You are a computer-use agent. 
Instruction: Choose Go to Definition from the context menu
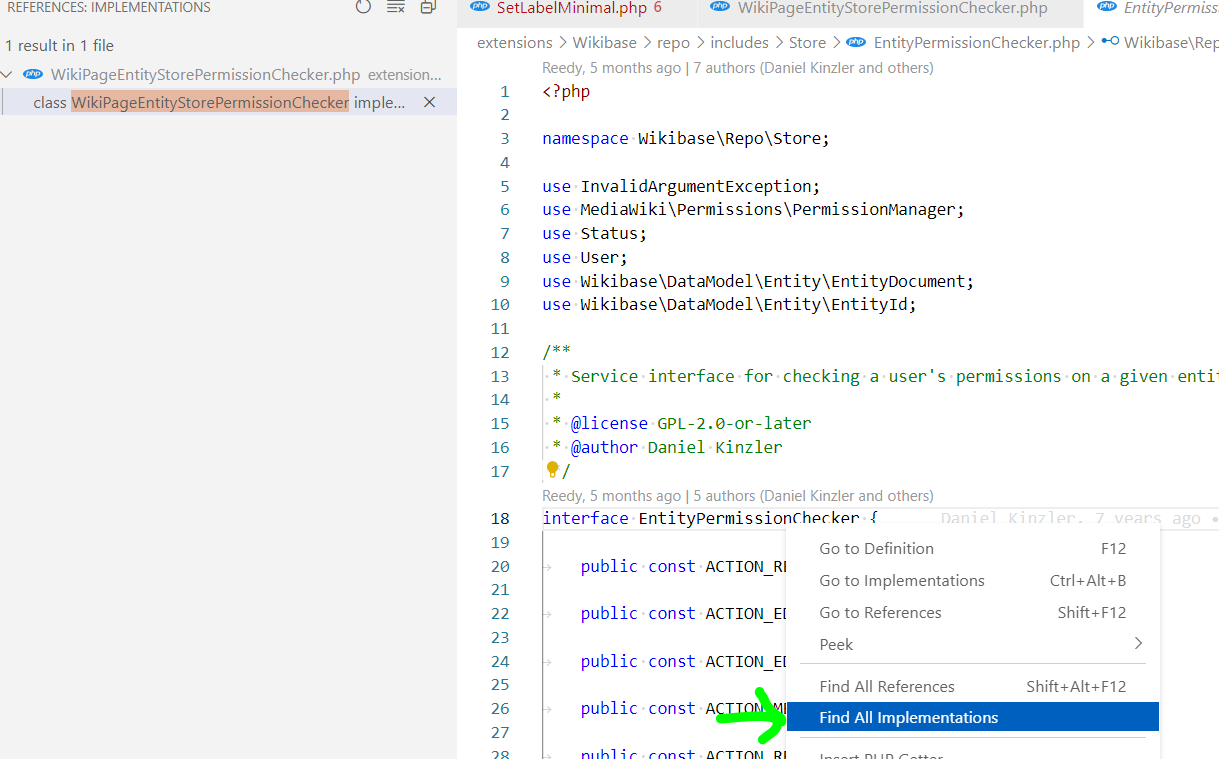coord(876,548)
